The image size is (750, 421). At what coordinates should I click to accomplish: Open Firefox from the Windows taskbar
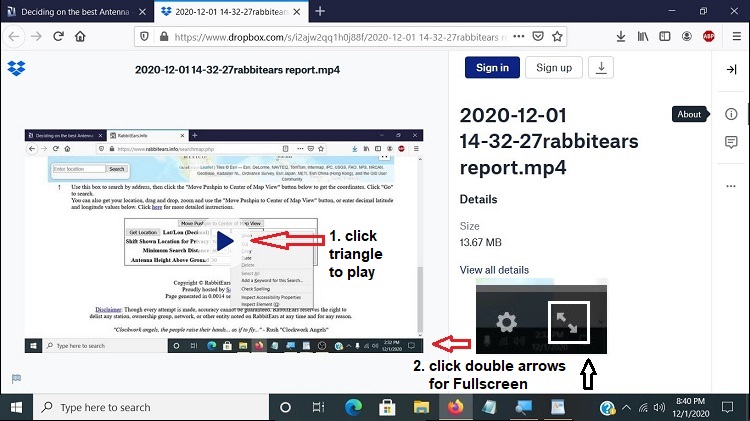(455, 407)
